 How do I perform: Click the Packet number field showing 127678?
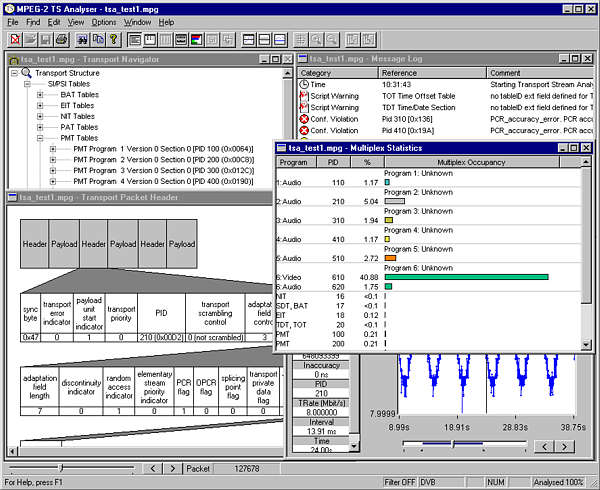coord(248,467)
